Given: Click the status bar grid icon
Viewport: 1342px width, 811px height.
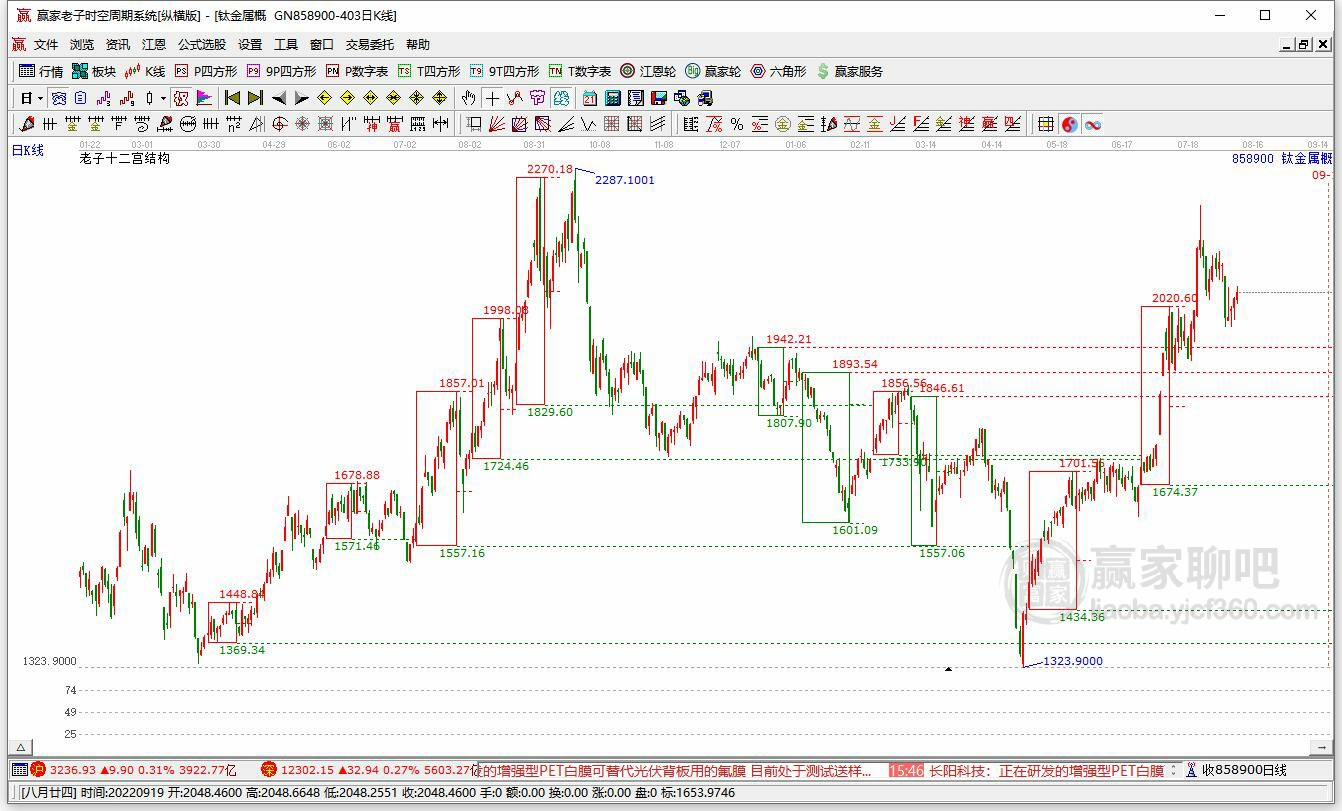Looking at the screenshot, I should [x=19, y=770].
